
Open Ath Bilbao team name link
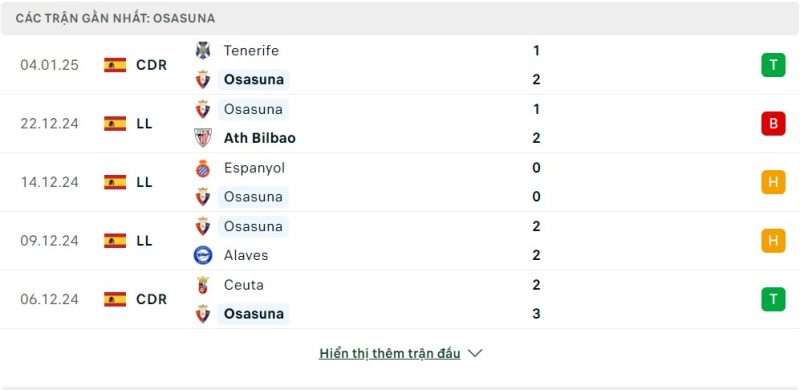click(x=260, y=138)
